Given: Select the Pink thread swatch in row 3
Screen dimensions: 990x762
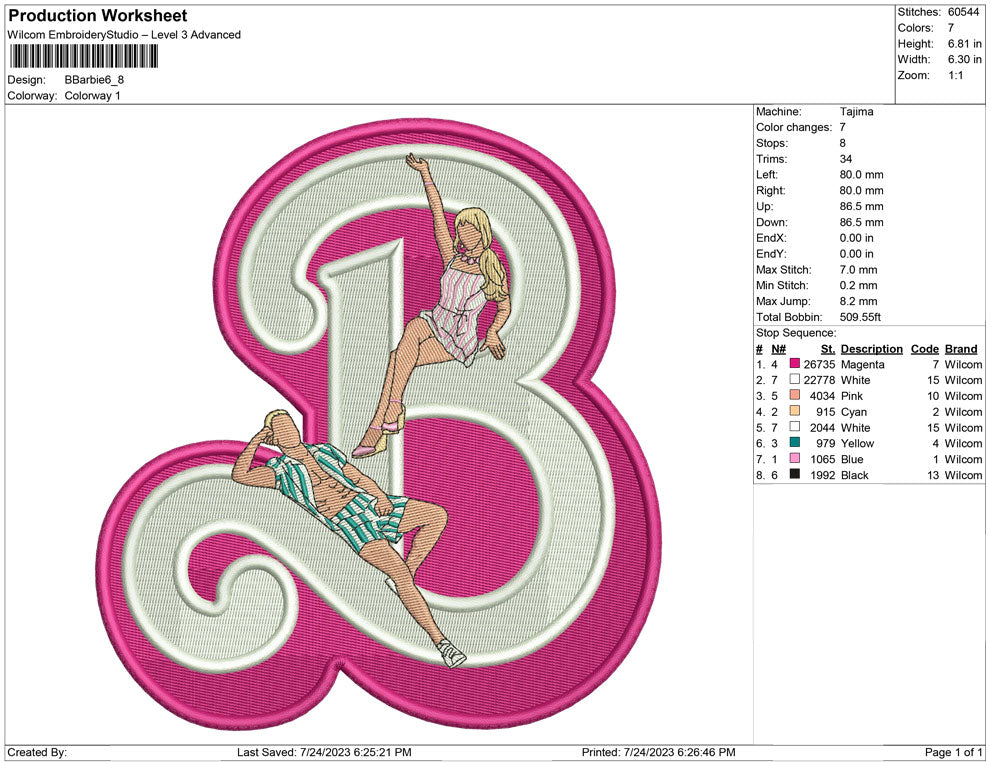Looking at the screenshot, I should click(795, 396).
